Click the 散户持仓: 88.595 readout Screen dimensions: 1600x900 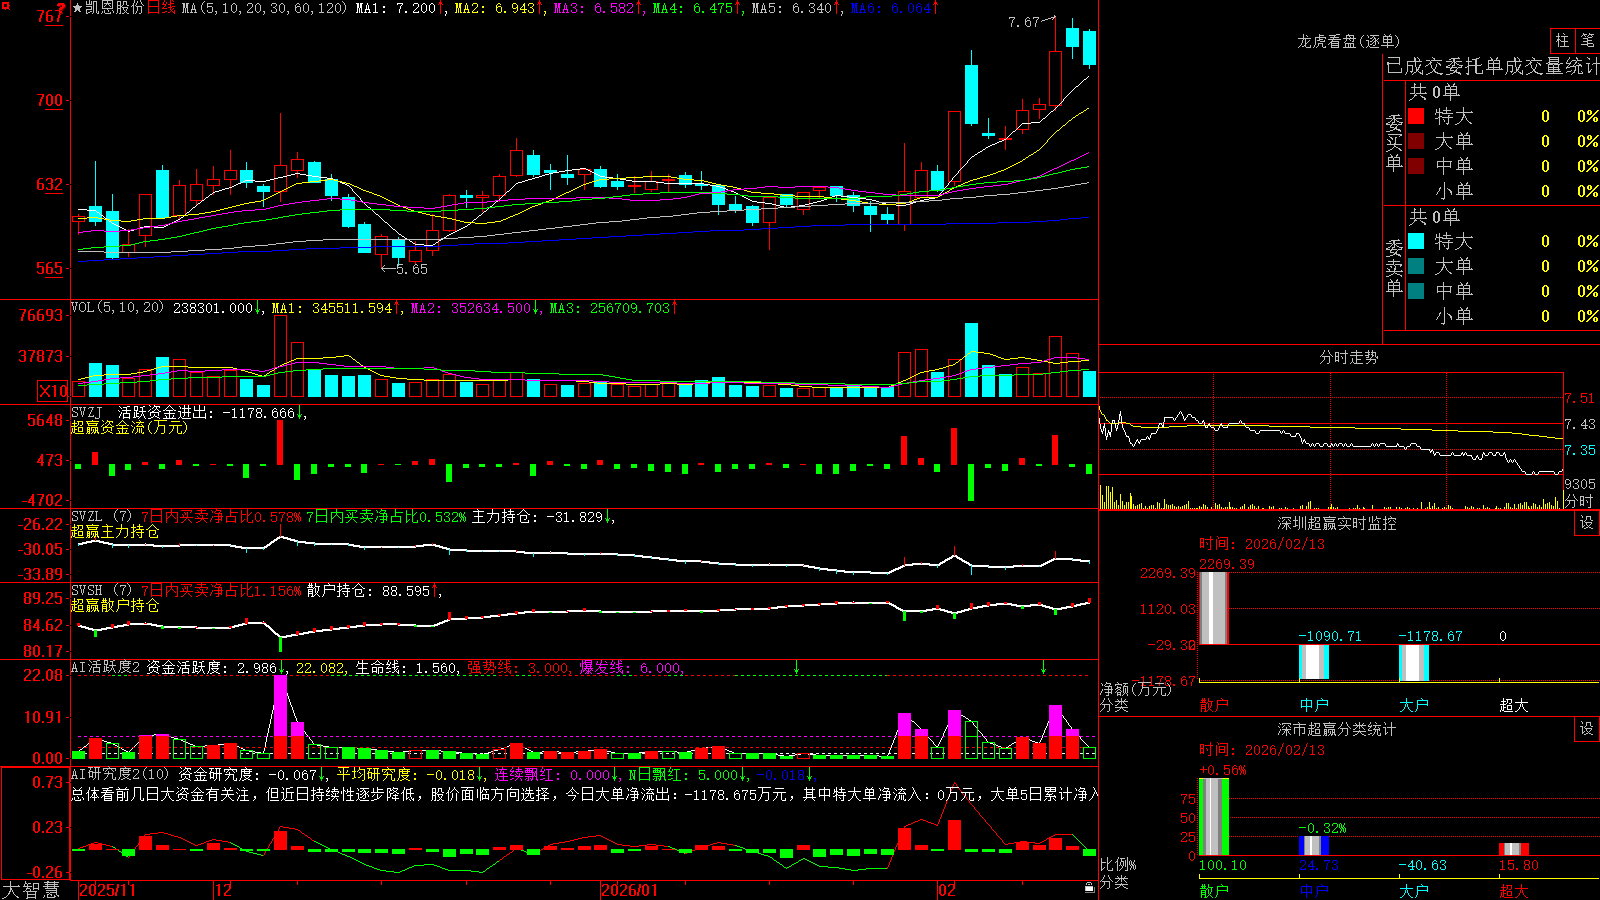click(x=368, y=590)
